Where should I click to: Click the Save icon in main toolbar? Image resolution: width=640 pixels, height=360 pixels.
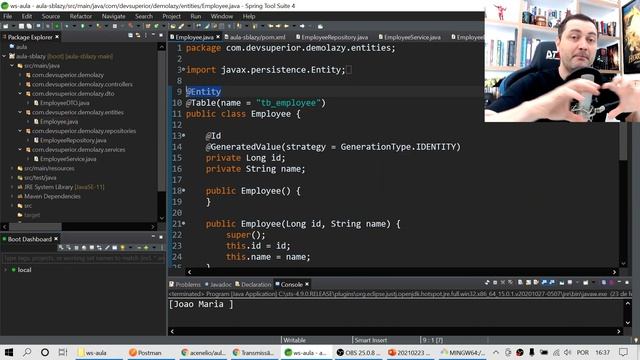[21, 26]
